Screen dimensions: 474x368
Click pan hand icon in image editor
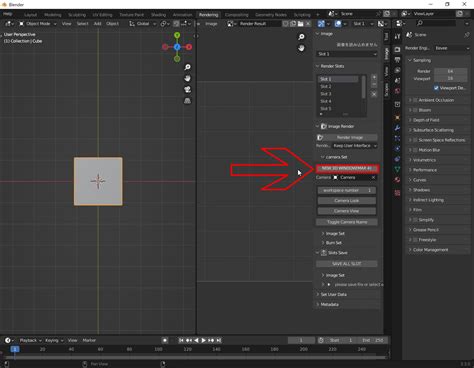point(301,48)
